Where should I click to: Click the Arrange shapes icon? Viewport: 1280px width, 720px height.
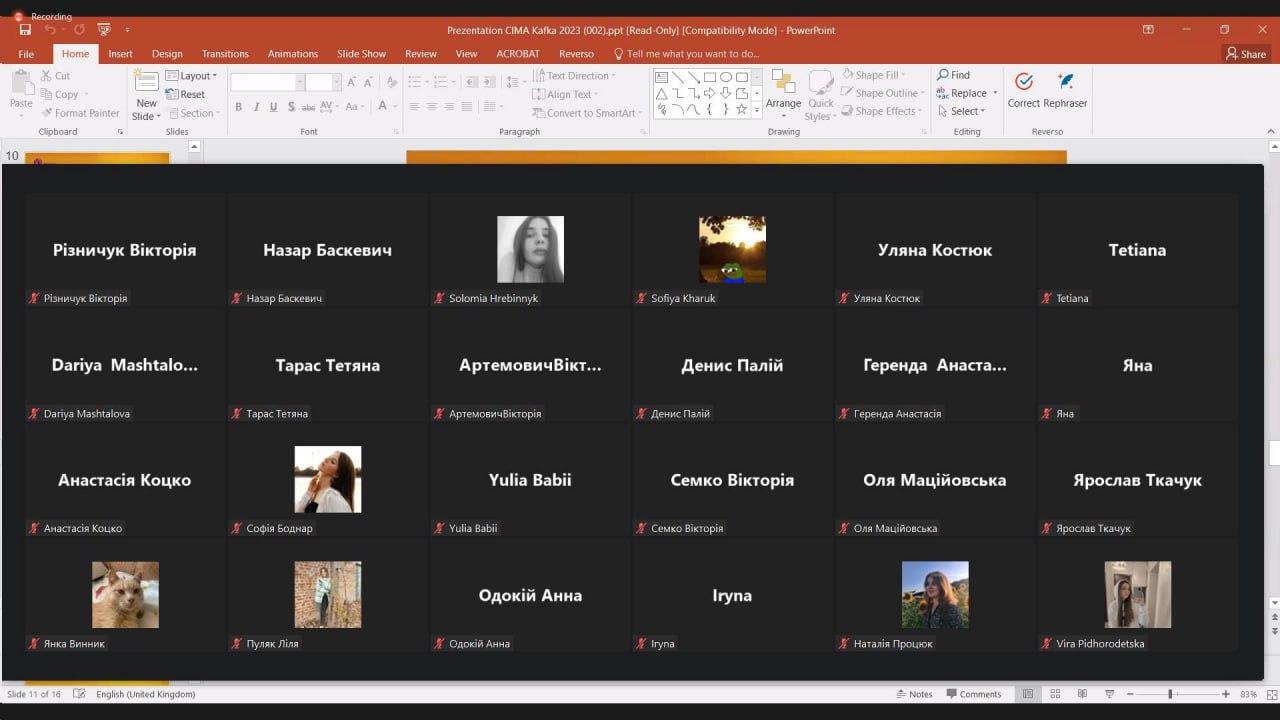coord(783,82)
